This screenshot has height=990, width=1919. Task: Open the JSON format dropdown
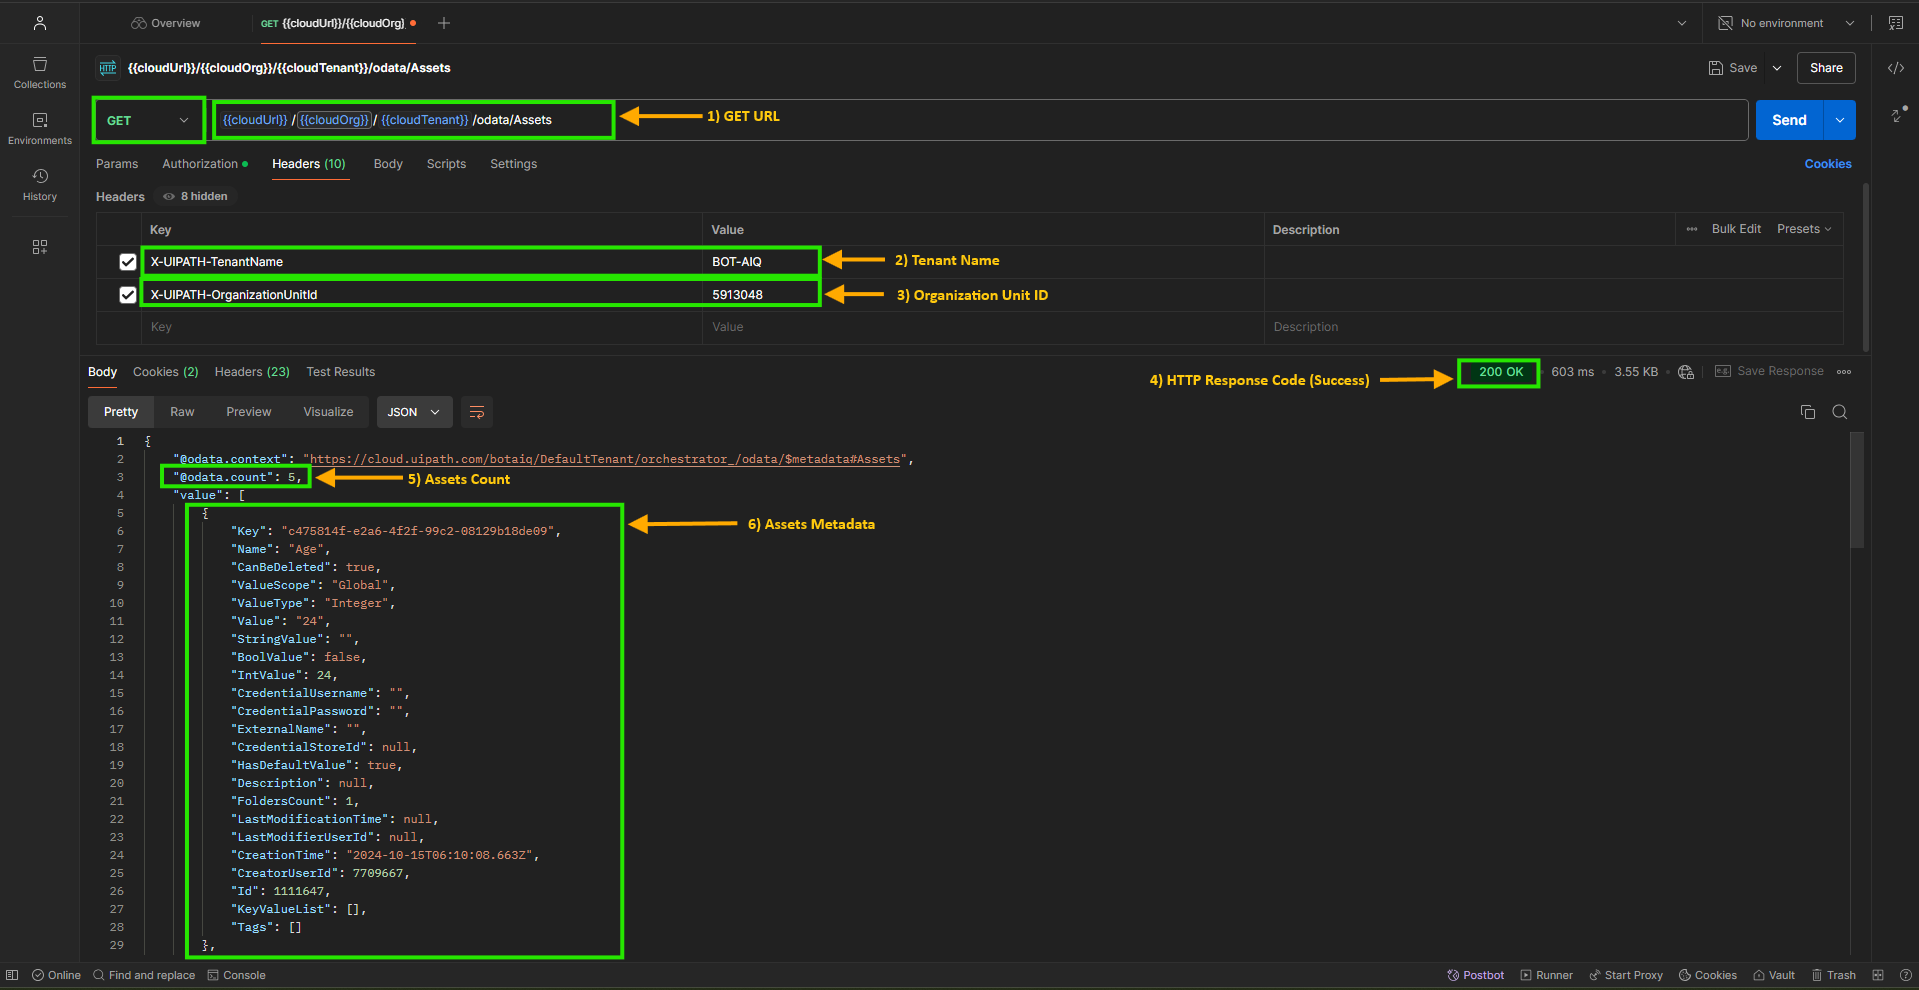point(414,412)
